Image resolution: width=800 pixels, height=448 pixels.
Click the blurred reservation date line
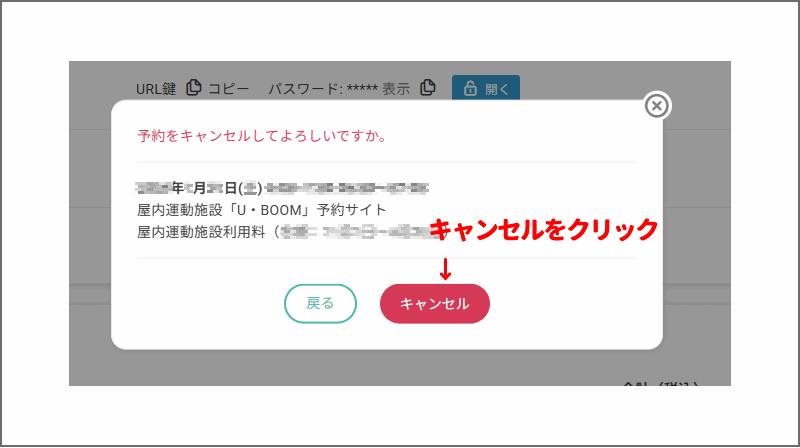pyautogui.click(x=283, y=187)
